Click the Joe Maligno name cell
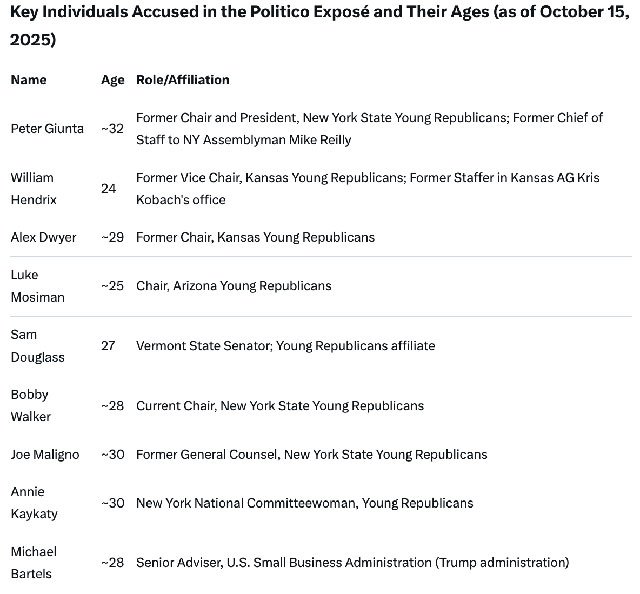This screenshot has width=640, height=594. point(45,454)
